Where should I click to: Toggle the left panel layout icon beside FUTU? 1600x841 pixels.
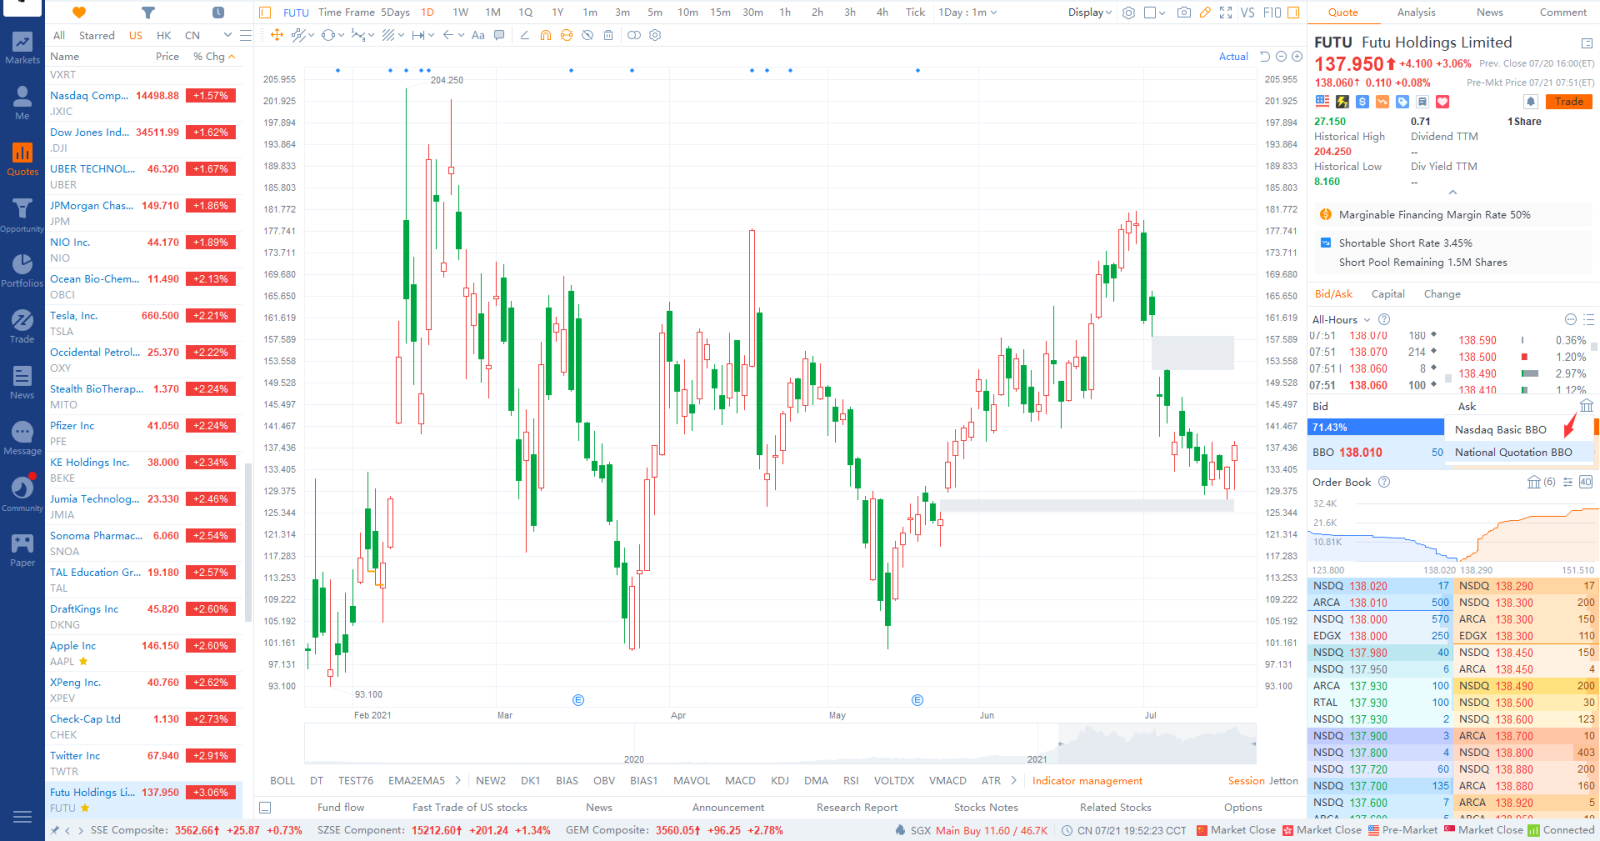[x=265, y=13]
